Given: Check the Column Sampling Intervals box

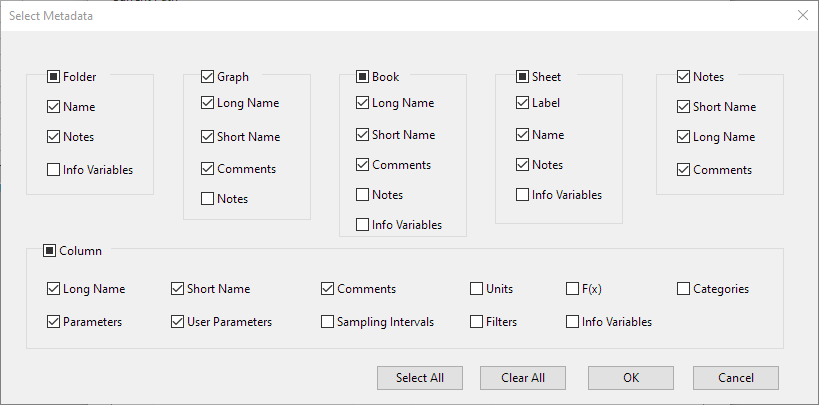Looking at the screenshot, I should [328, 322].
